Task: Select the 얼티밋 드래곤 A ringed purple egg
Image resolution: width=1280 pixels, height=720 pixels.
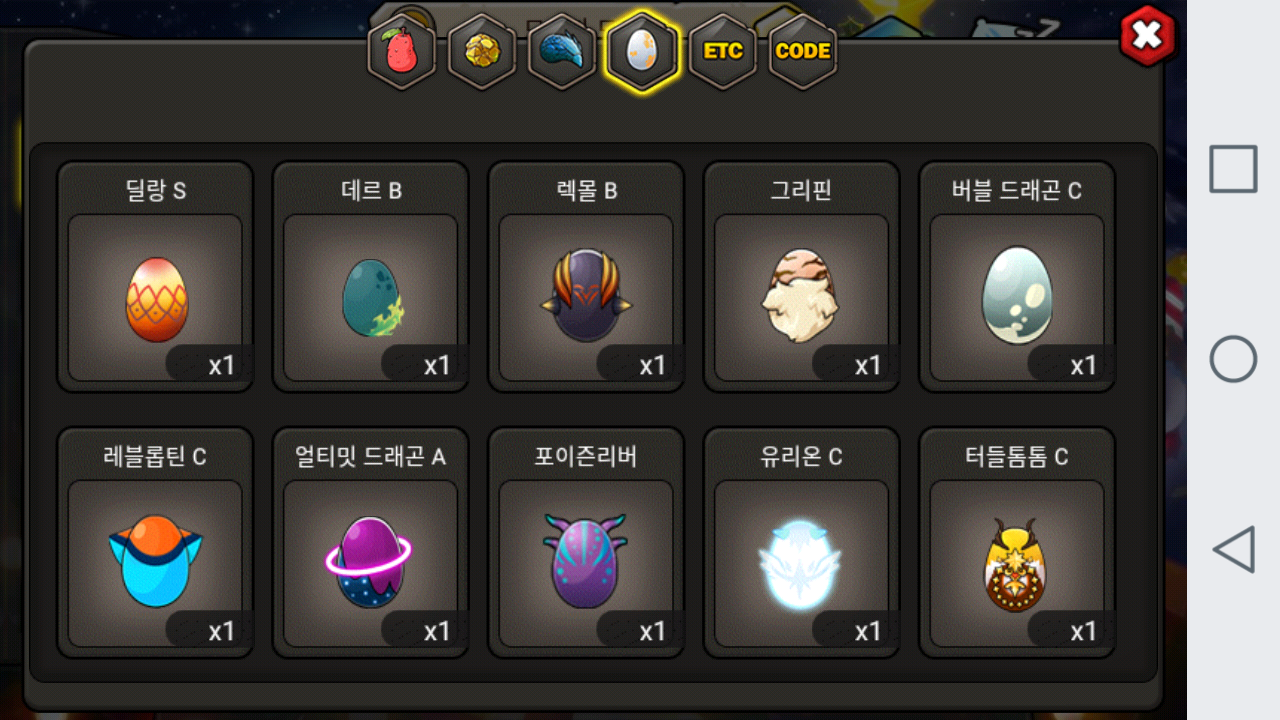Action: point(371,543)
